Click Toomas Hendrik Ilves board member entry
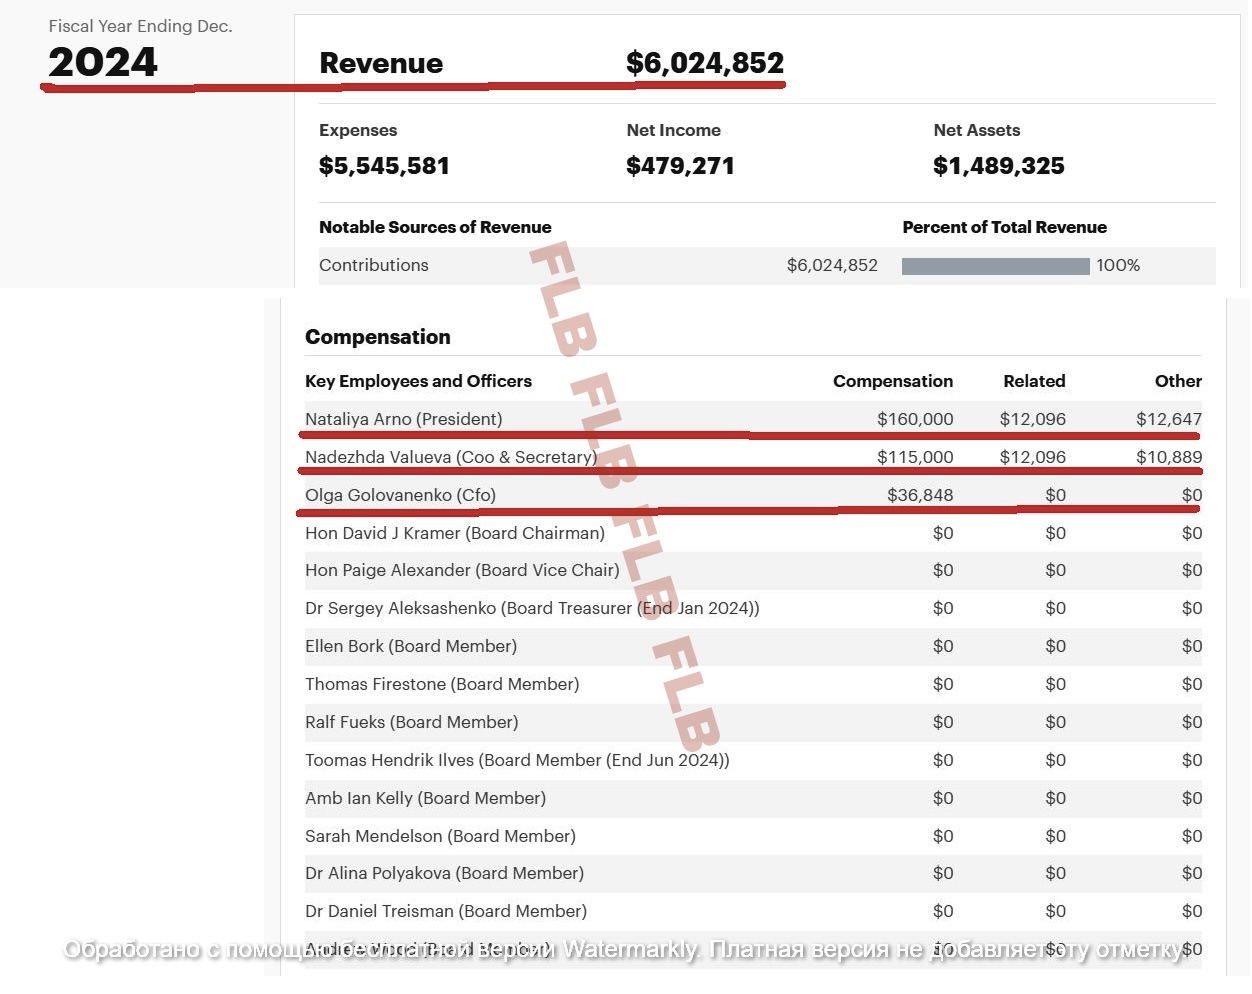Viewport: 1252px width, 994px height. [517, 760]
